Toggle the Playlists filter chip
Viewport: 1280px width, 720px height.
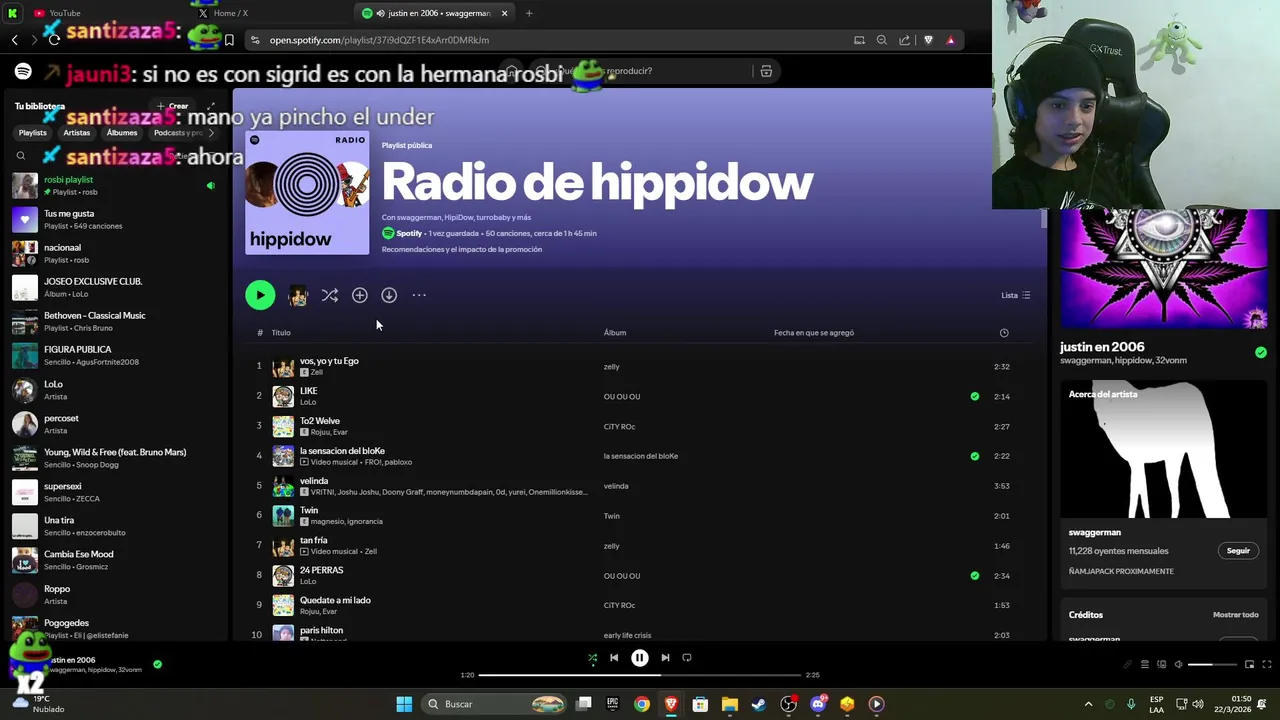coord(32,133)
